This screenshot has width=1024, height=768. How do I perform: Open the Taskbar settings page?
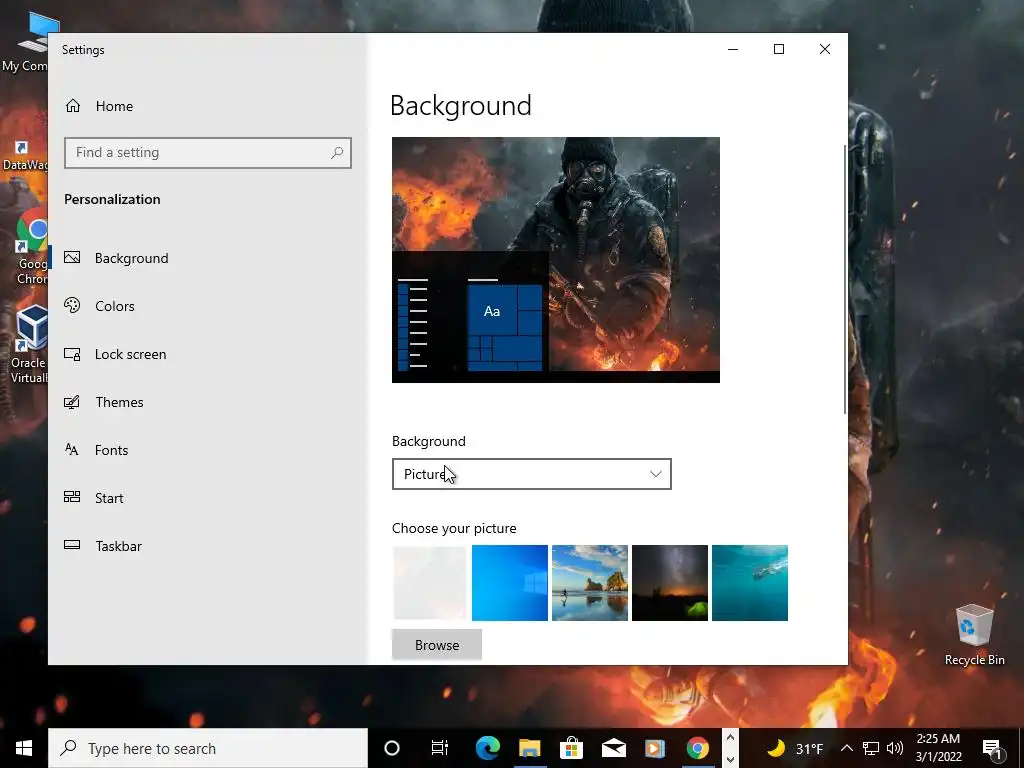click(x=208, y=546)
